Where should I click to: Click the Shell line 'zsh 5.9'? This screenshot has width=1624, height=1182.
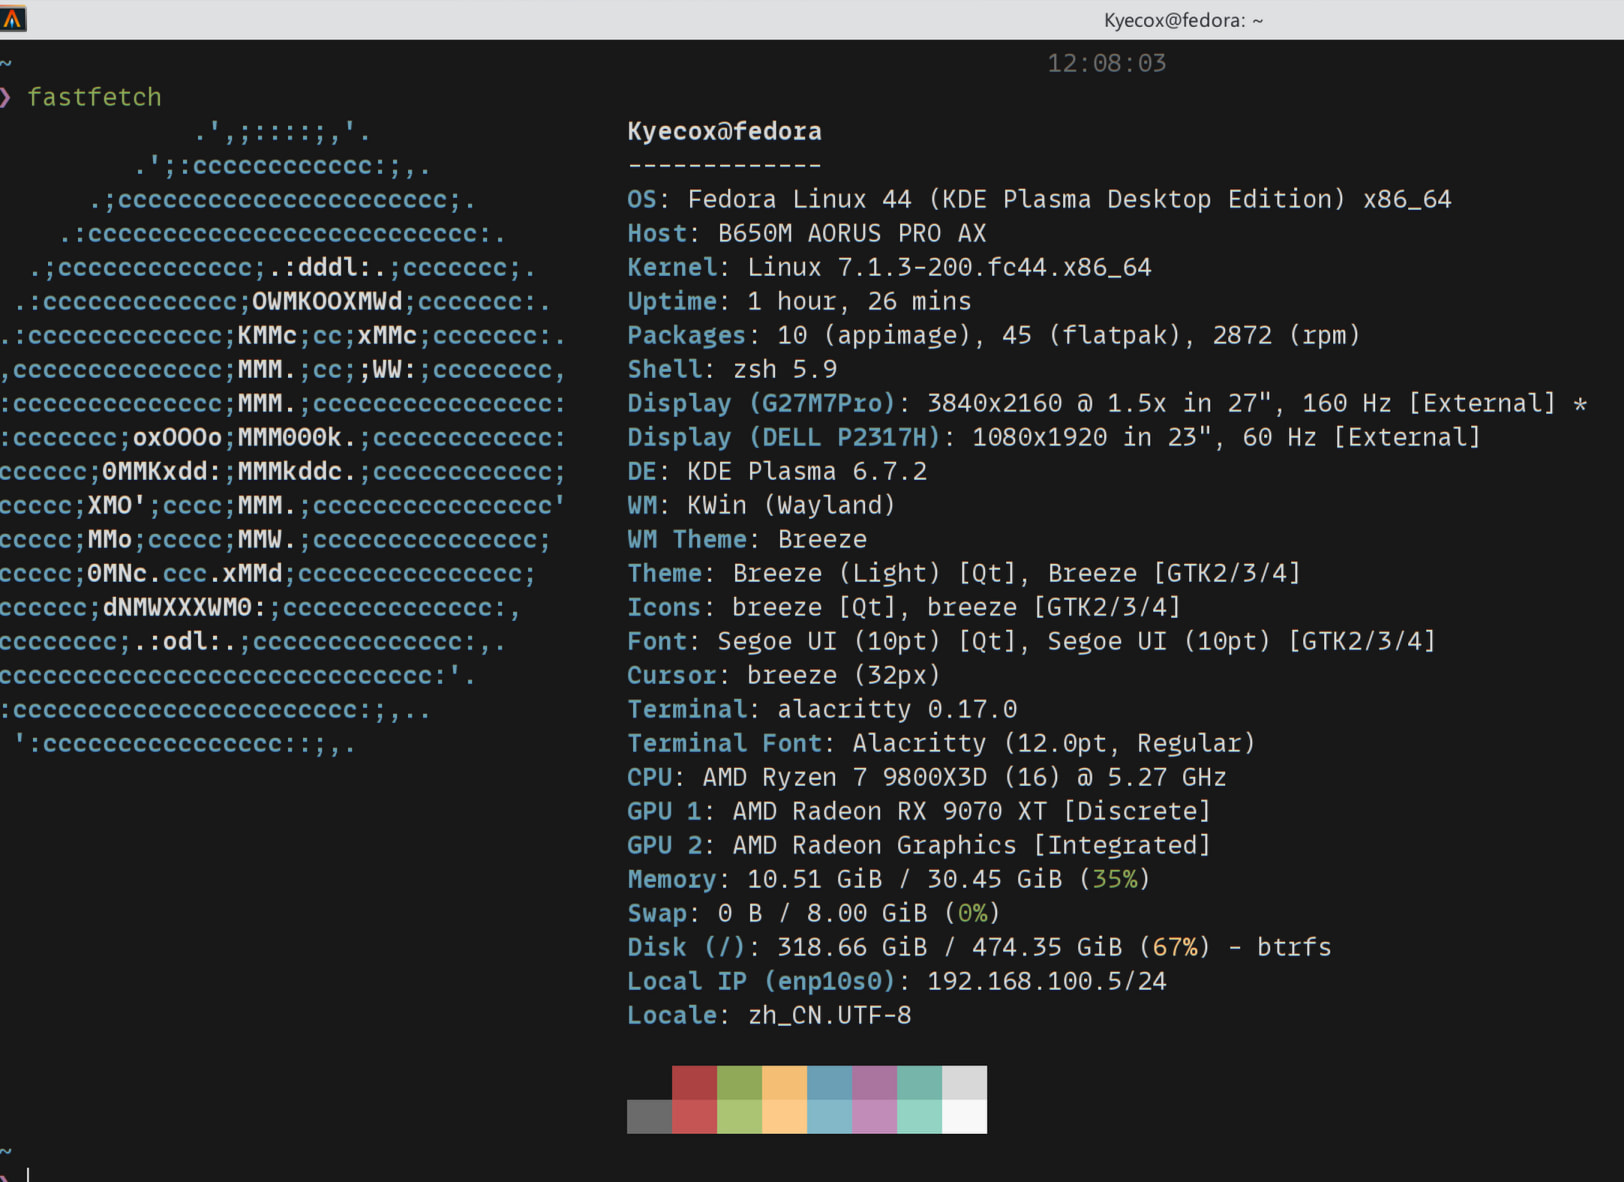(x=732, y=369)
